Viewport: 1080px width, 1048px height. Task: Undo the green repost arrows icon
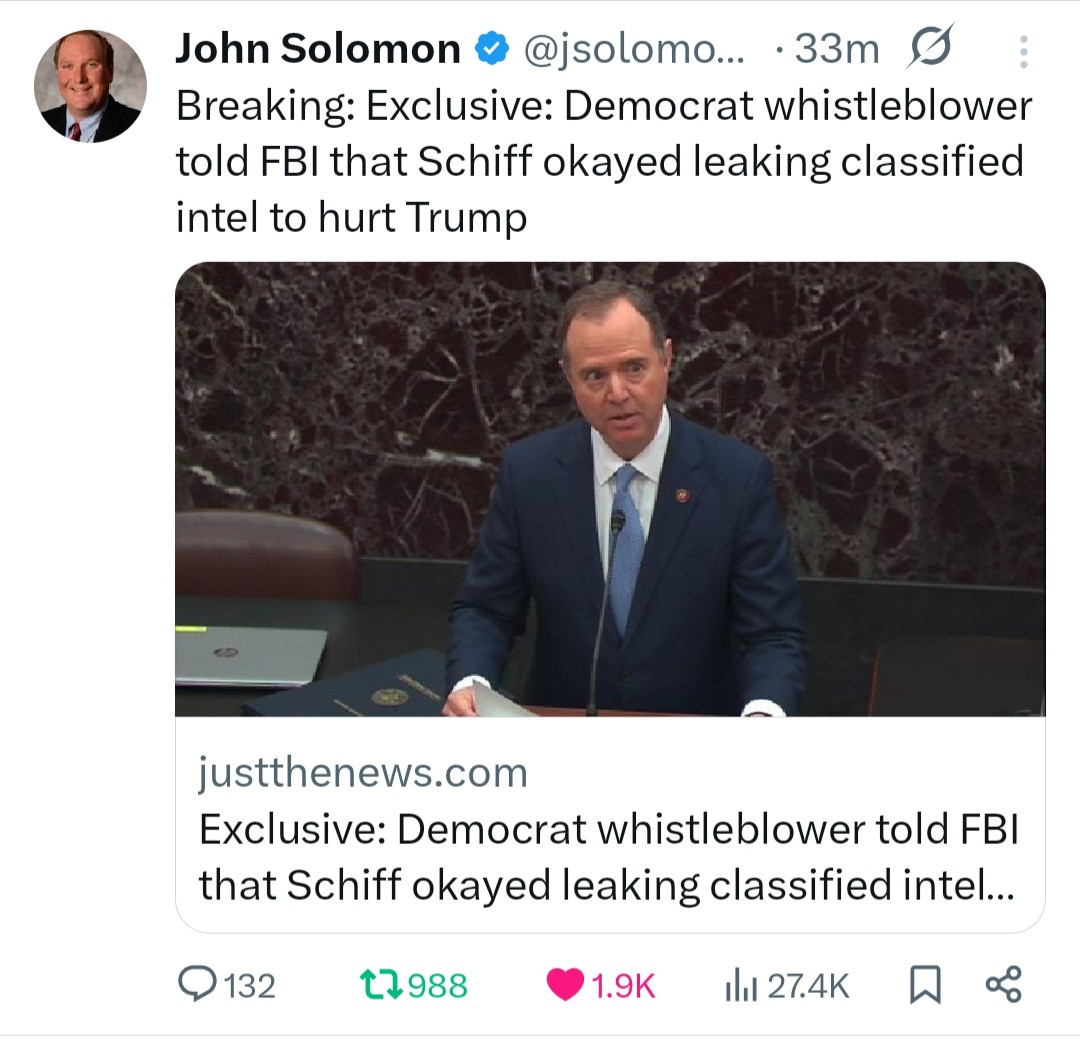pyautogui.click(x=383, y=986)
